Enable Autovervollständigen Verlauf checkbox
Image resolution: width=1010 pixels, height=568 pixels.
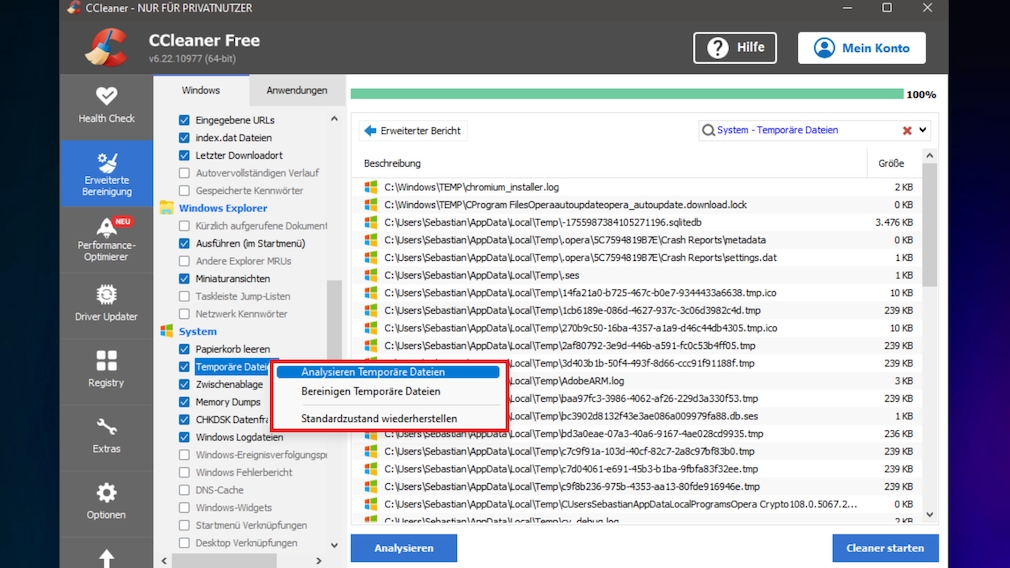tap(184, 173)
